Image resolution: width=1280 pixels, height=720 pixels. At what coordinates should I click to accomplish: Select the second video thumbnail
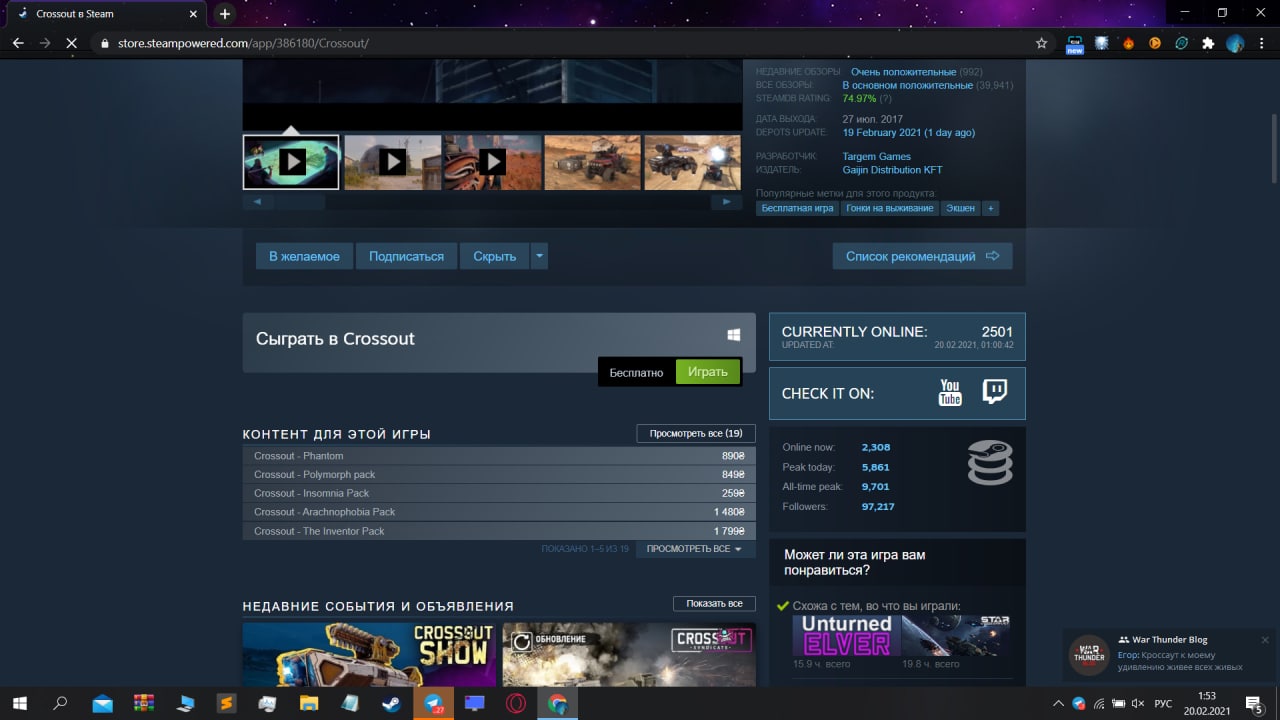[392, 162]
